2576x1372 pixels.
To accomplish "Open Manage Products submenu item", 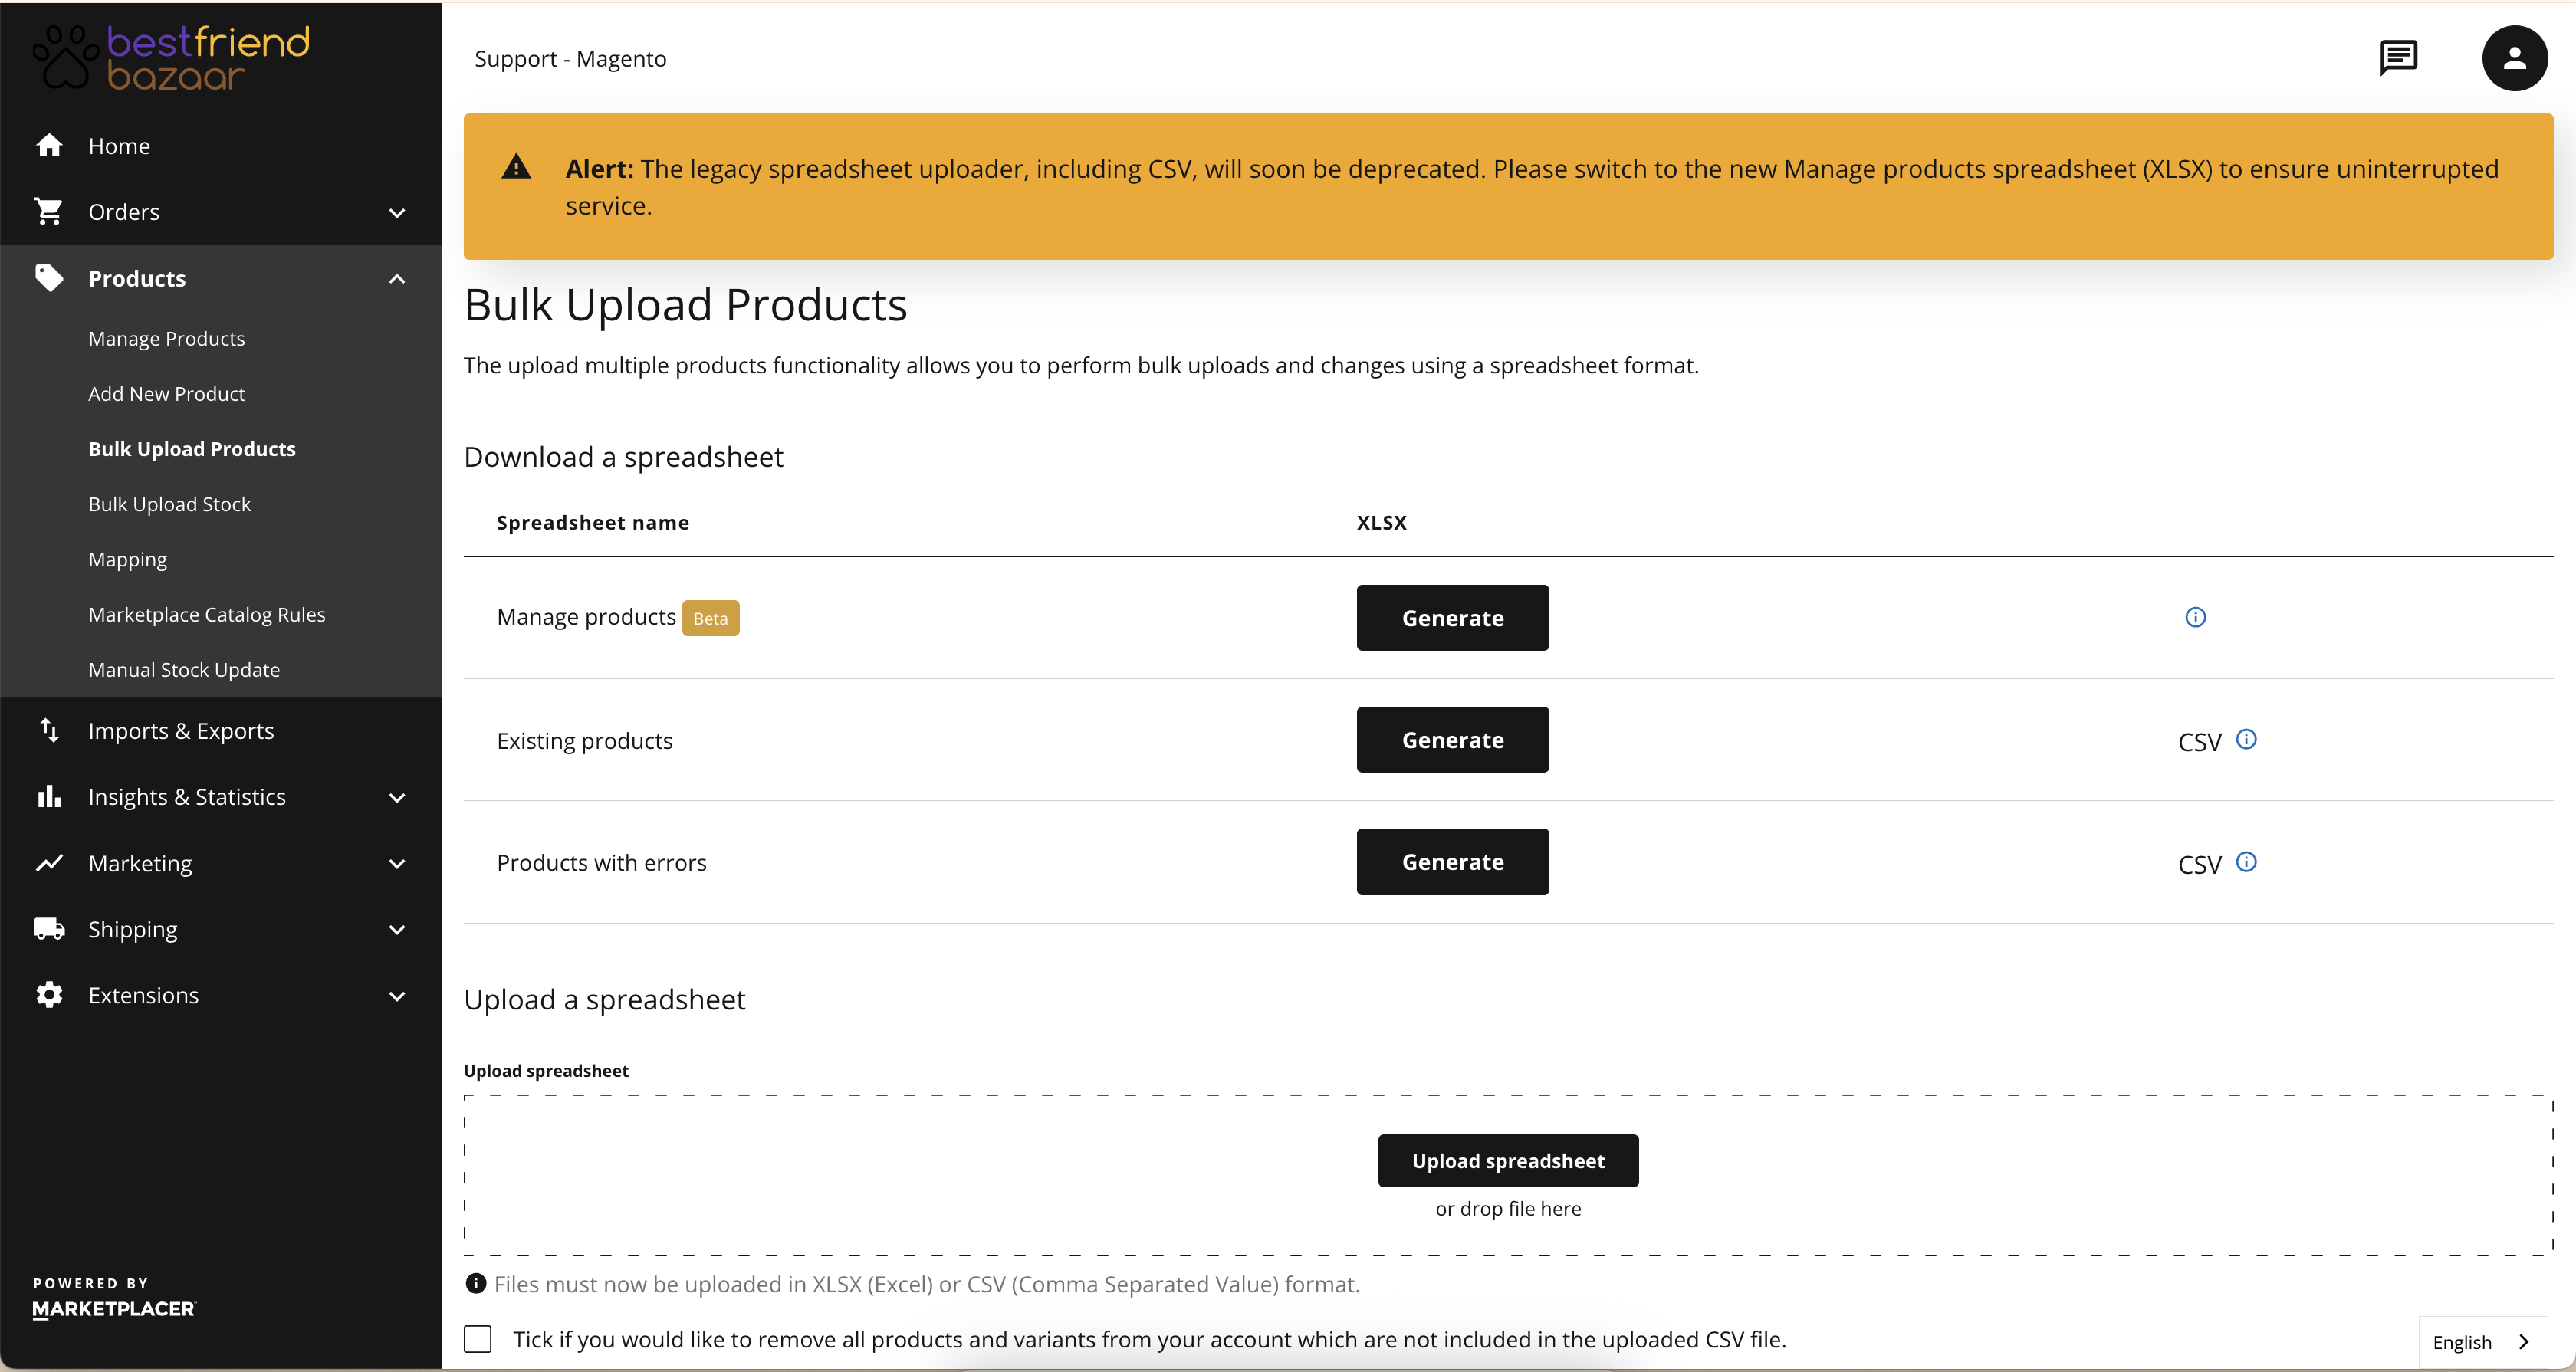I will pyautogui.click(x=166, y=339).
